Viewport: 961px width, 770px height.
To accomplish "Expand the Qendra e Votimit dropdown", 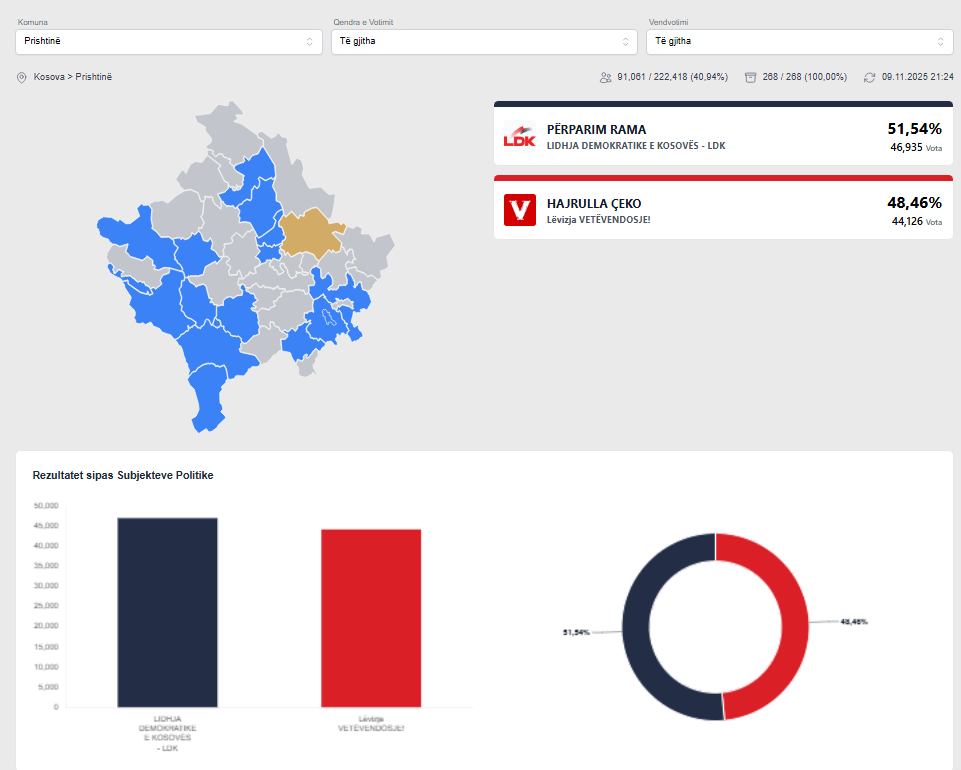I will 484,42.
